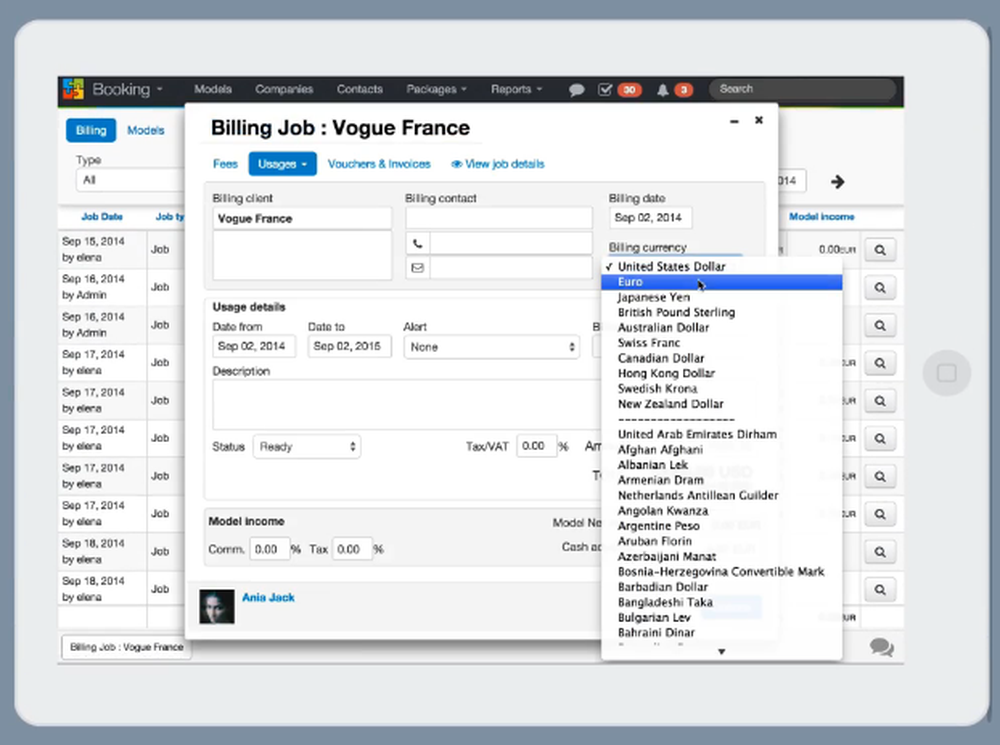1000x745 pixels.
Task: Choose Australian Dollar in the list
Action: click(x=721, y=328)
